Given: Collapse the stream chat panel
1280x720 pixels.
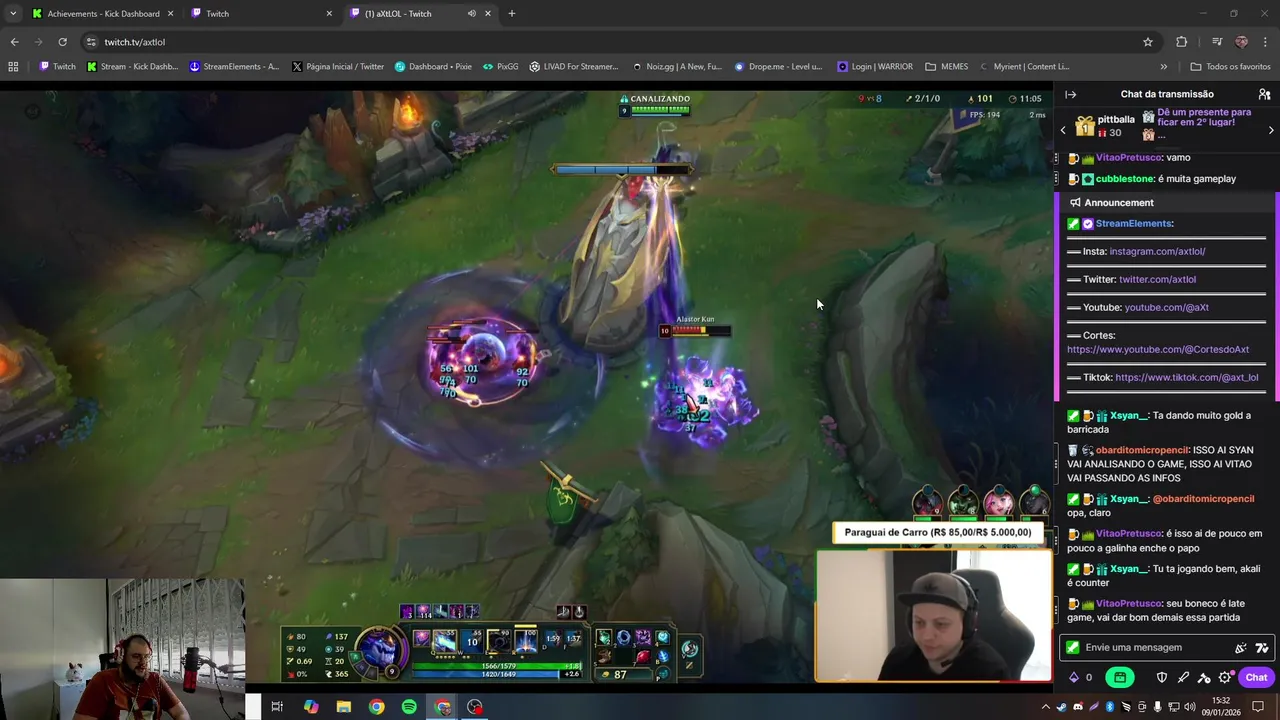Looking at the screenshot, I should (1070, 94).
